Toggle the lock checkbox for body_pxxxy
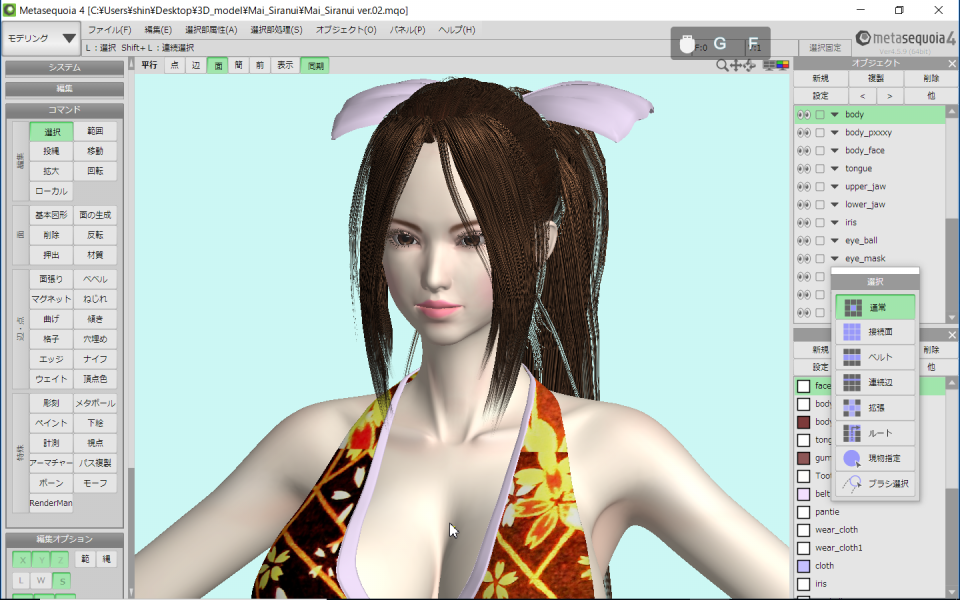Viewport: 960px width, 600px height. 820,133
